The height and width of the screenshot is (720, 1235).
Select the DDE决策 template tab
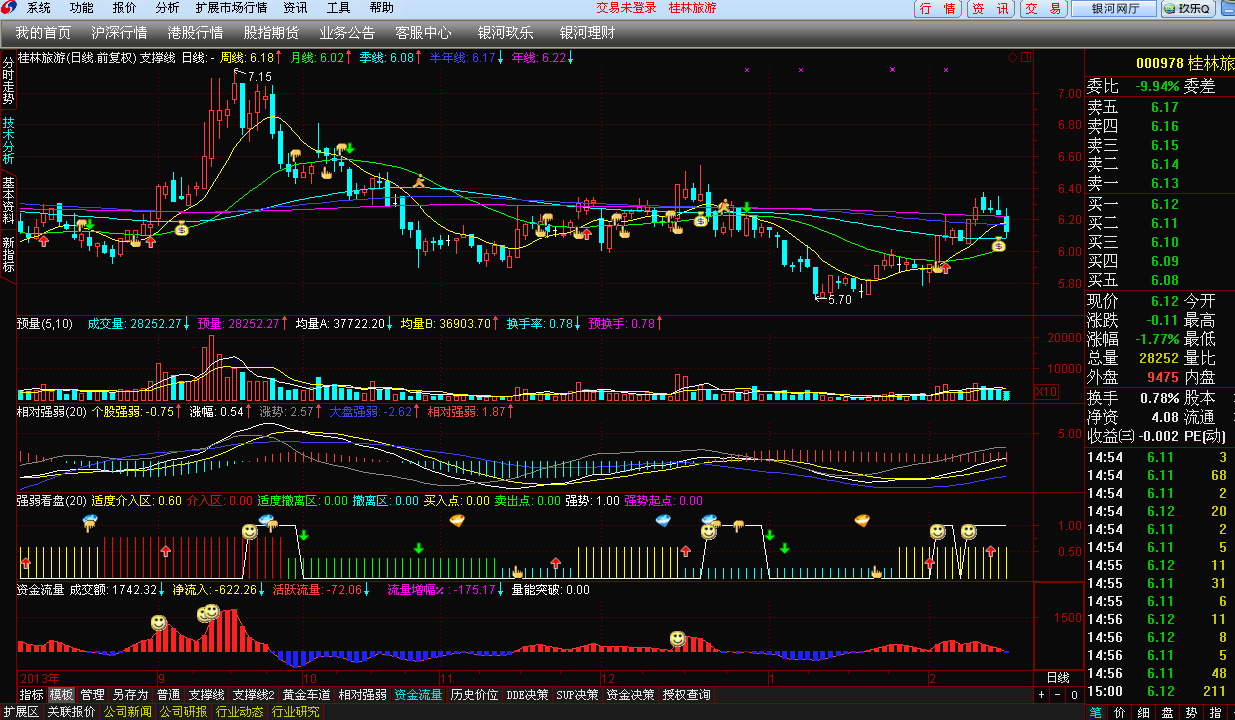[x=527, y=694]
